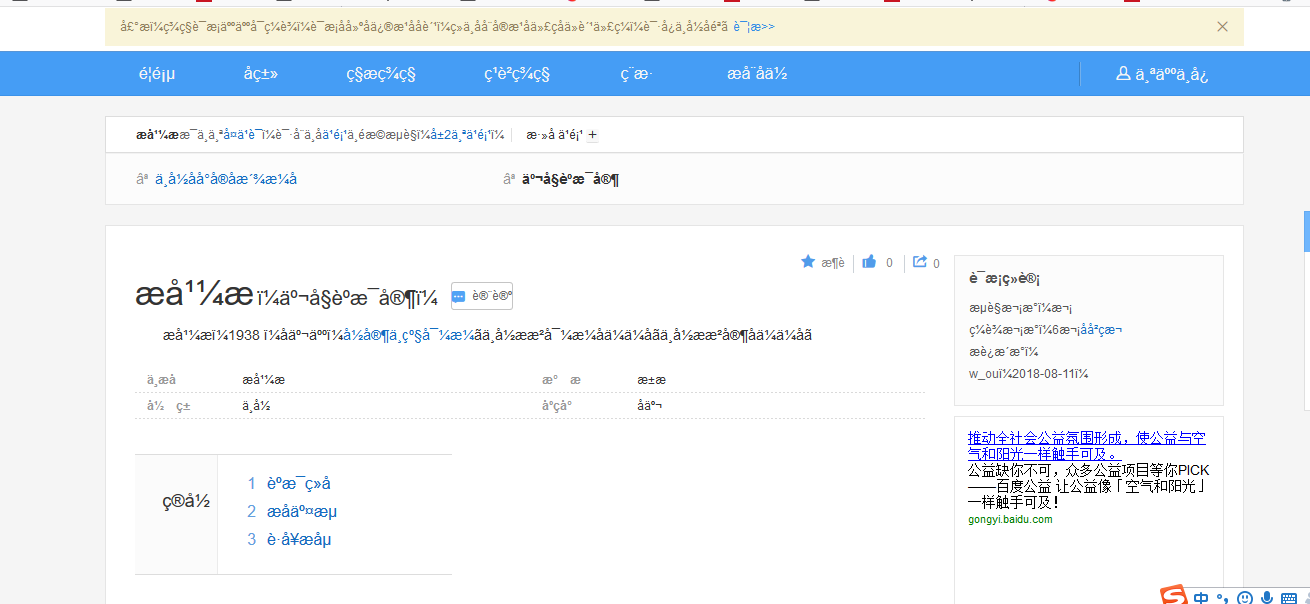Click the emoji face icon in the input method bar

(x=1245, y=596)
